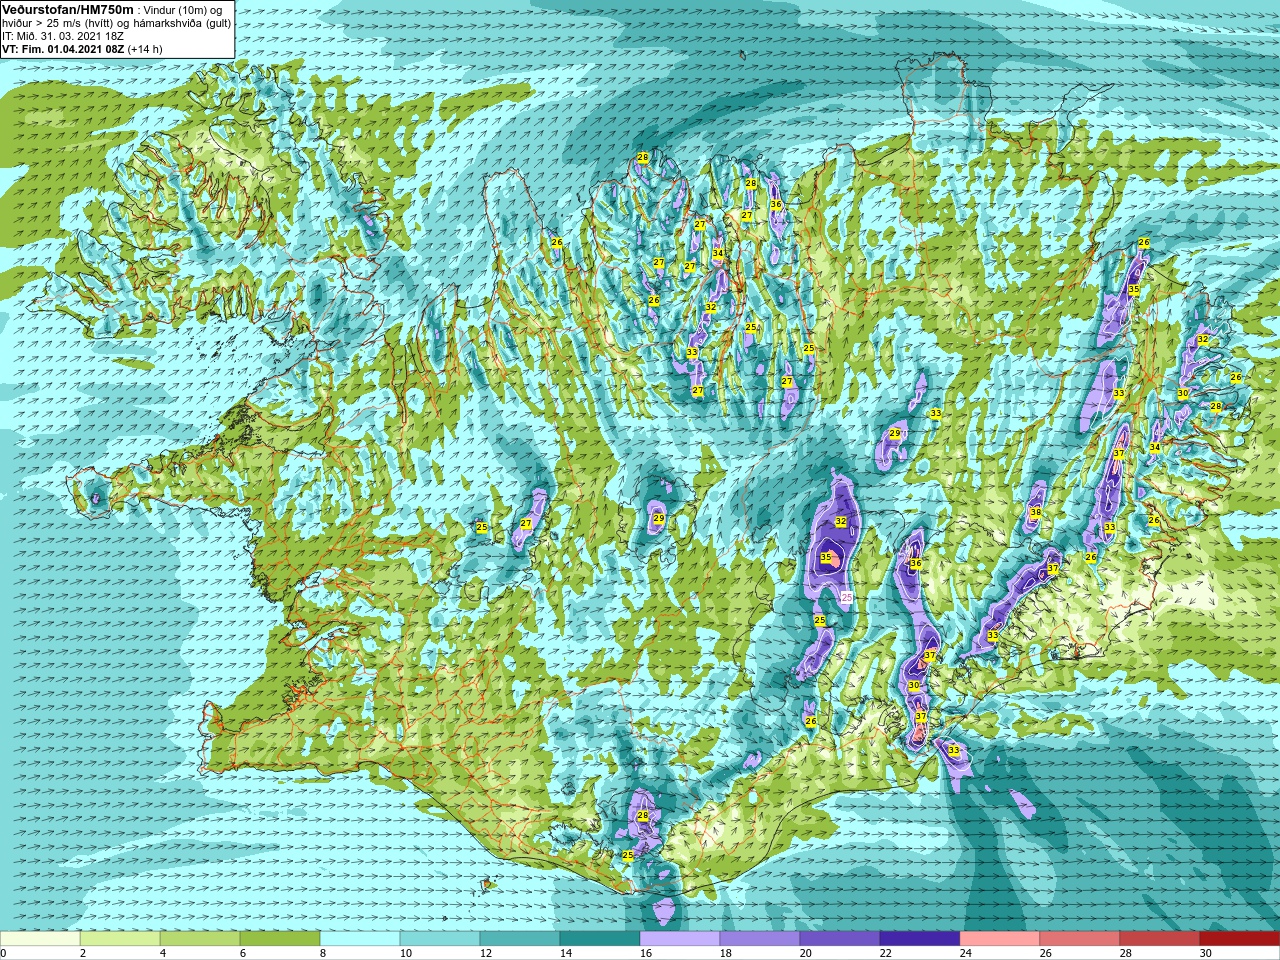Click the legend tick label "24"

click(965, 954)
